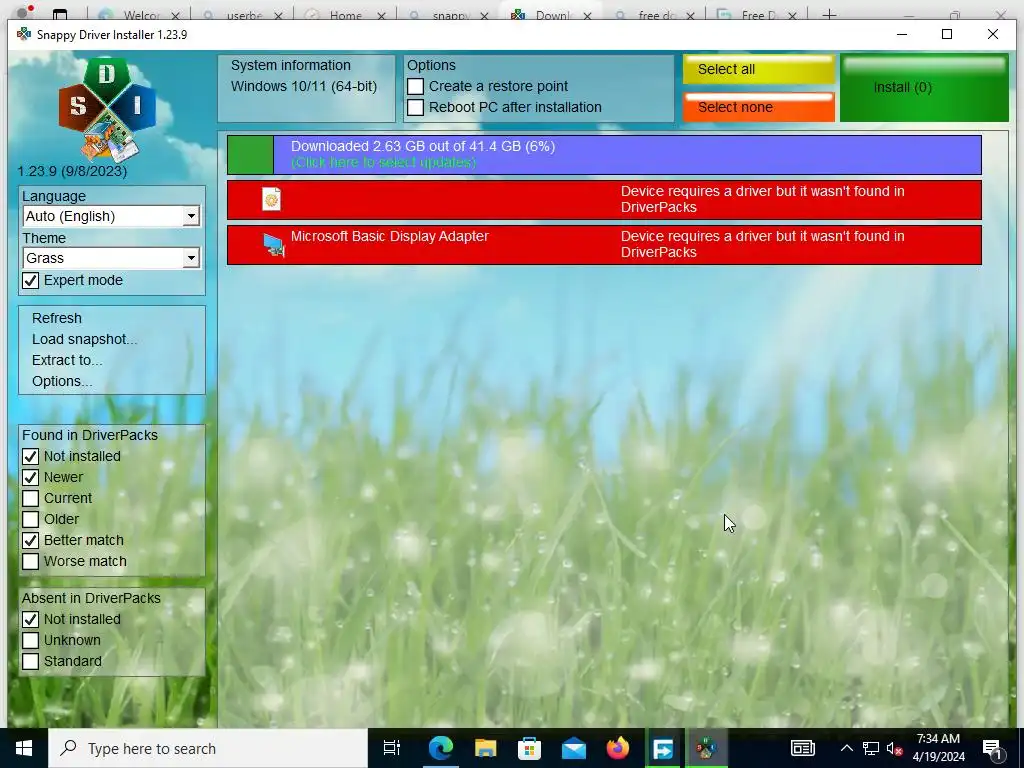This screenshot has width=1024, height=768.
Task: Check the Worse match checkbox
Action: tap(31, 561)
